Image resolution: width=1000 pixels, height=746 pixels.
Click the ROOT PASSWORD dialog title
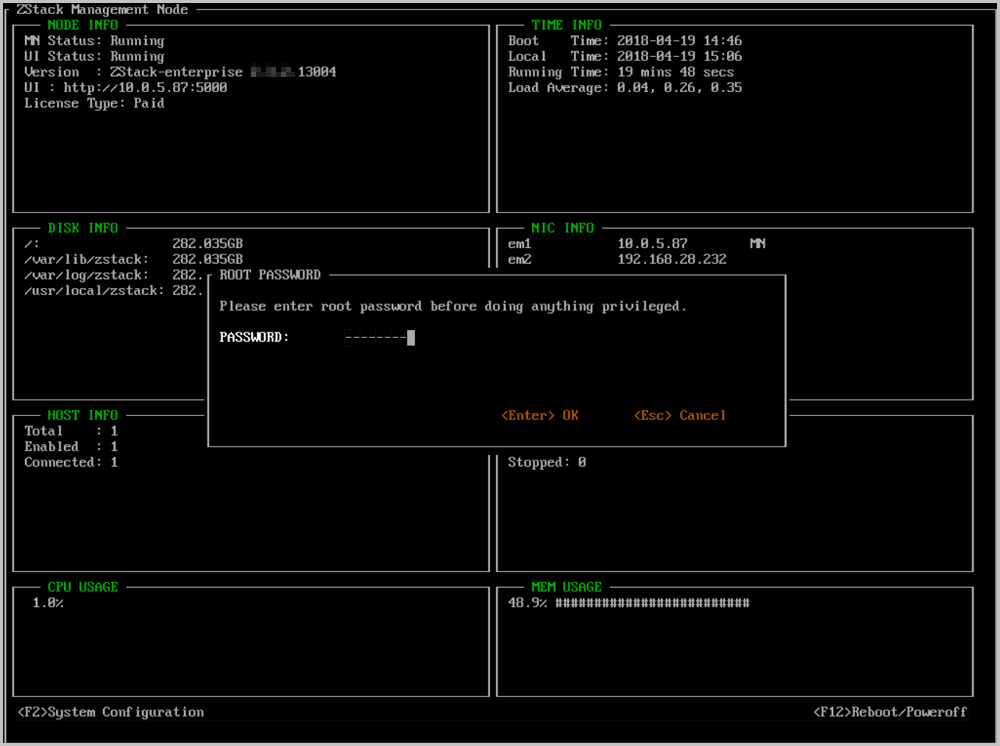[x=270, y=275]
